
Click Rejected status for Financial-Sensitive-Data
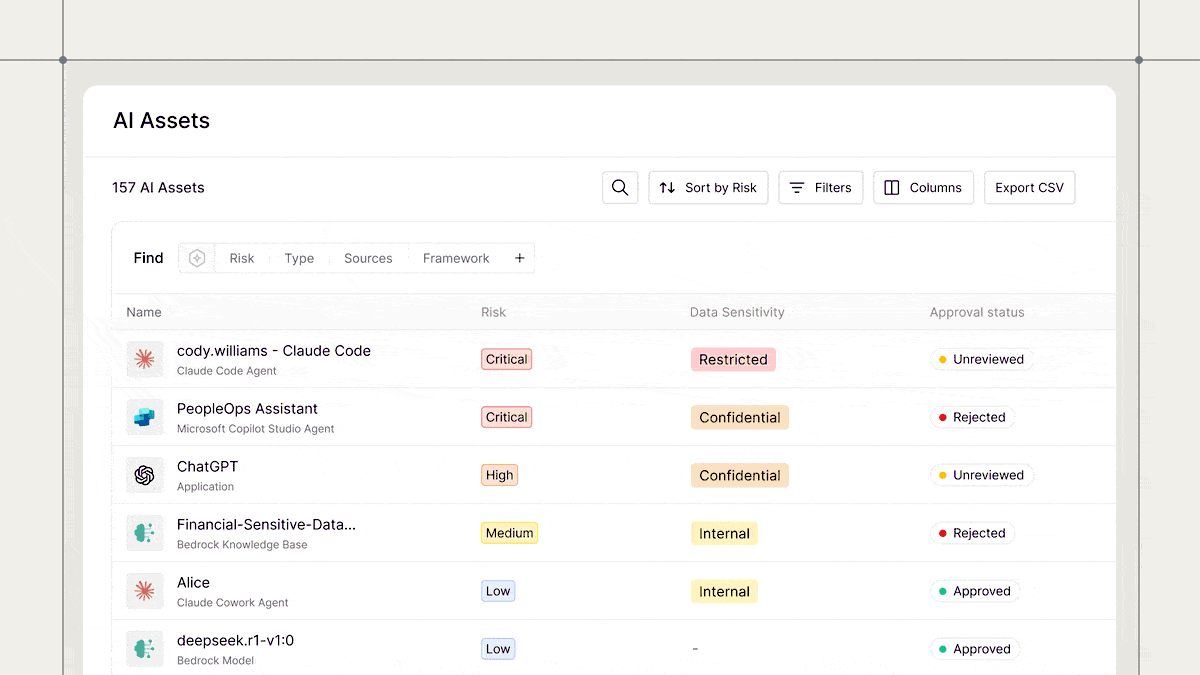(x=972, y=533)
